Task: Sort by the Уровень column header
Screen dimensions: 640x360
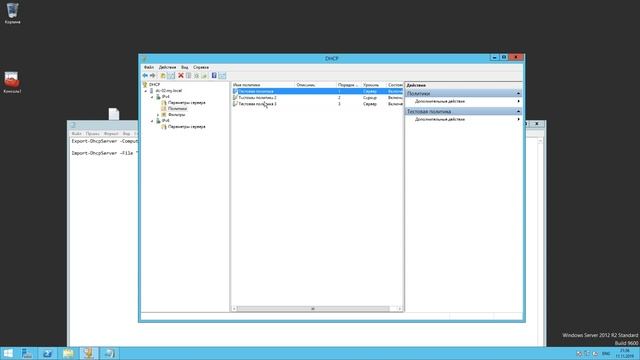Action: [x=373, y=85]
